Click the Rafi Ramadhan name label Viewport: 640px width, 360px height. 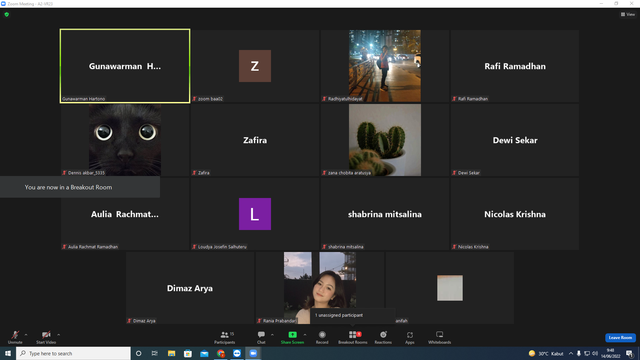(473, 99)
